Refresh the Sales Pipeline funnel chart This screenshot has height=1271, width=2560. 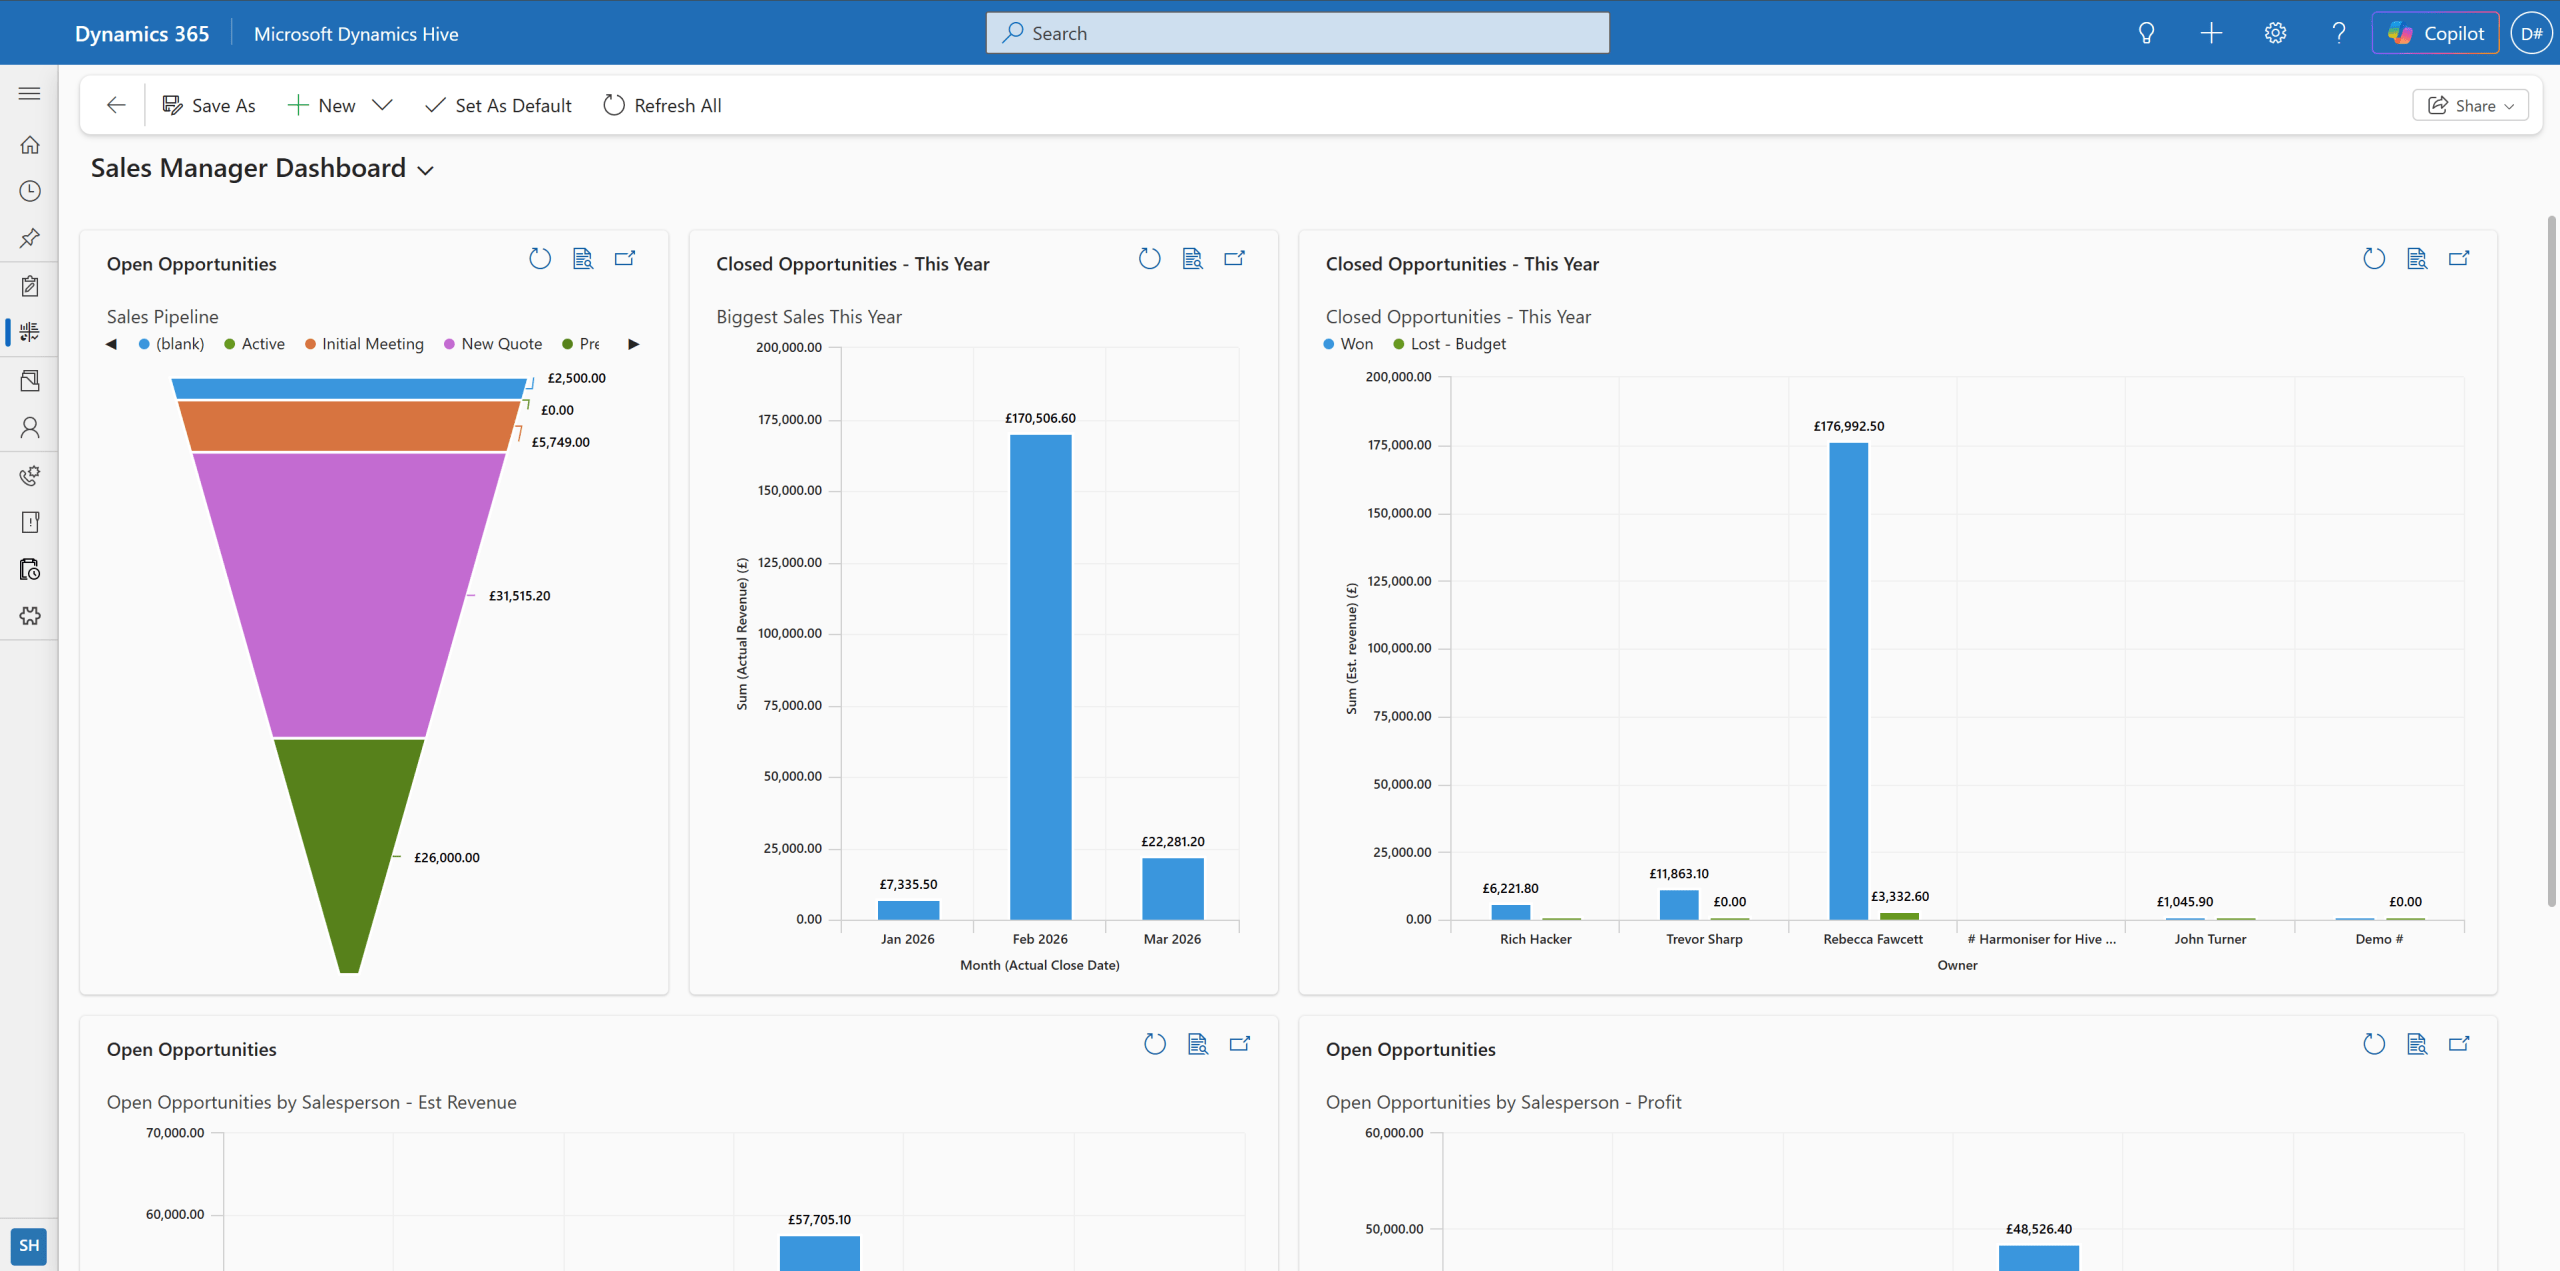click(539, 258)
